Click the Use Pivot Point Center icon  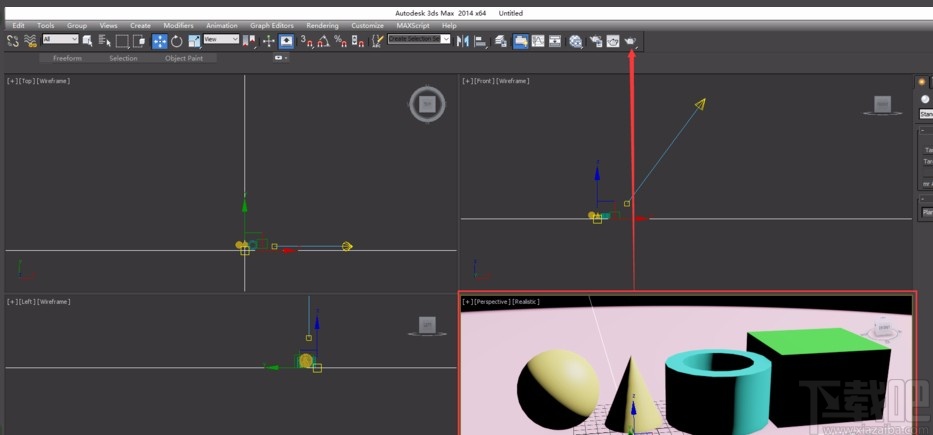tap(248, 40)
